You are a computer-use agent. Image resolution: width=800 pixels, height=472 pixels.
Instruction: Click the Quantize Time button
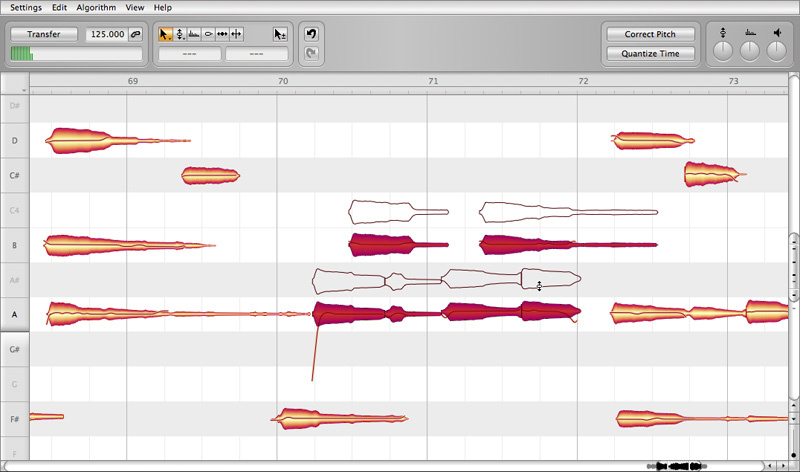(650, 54)
